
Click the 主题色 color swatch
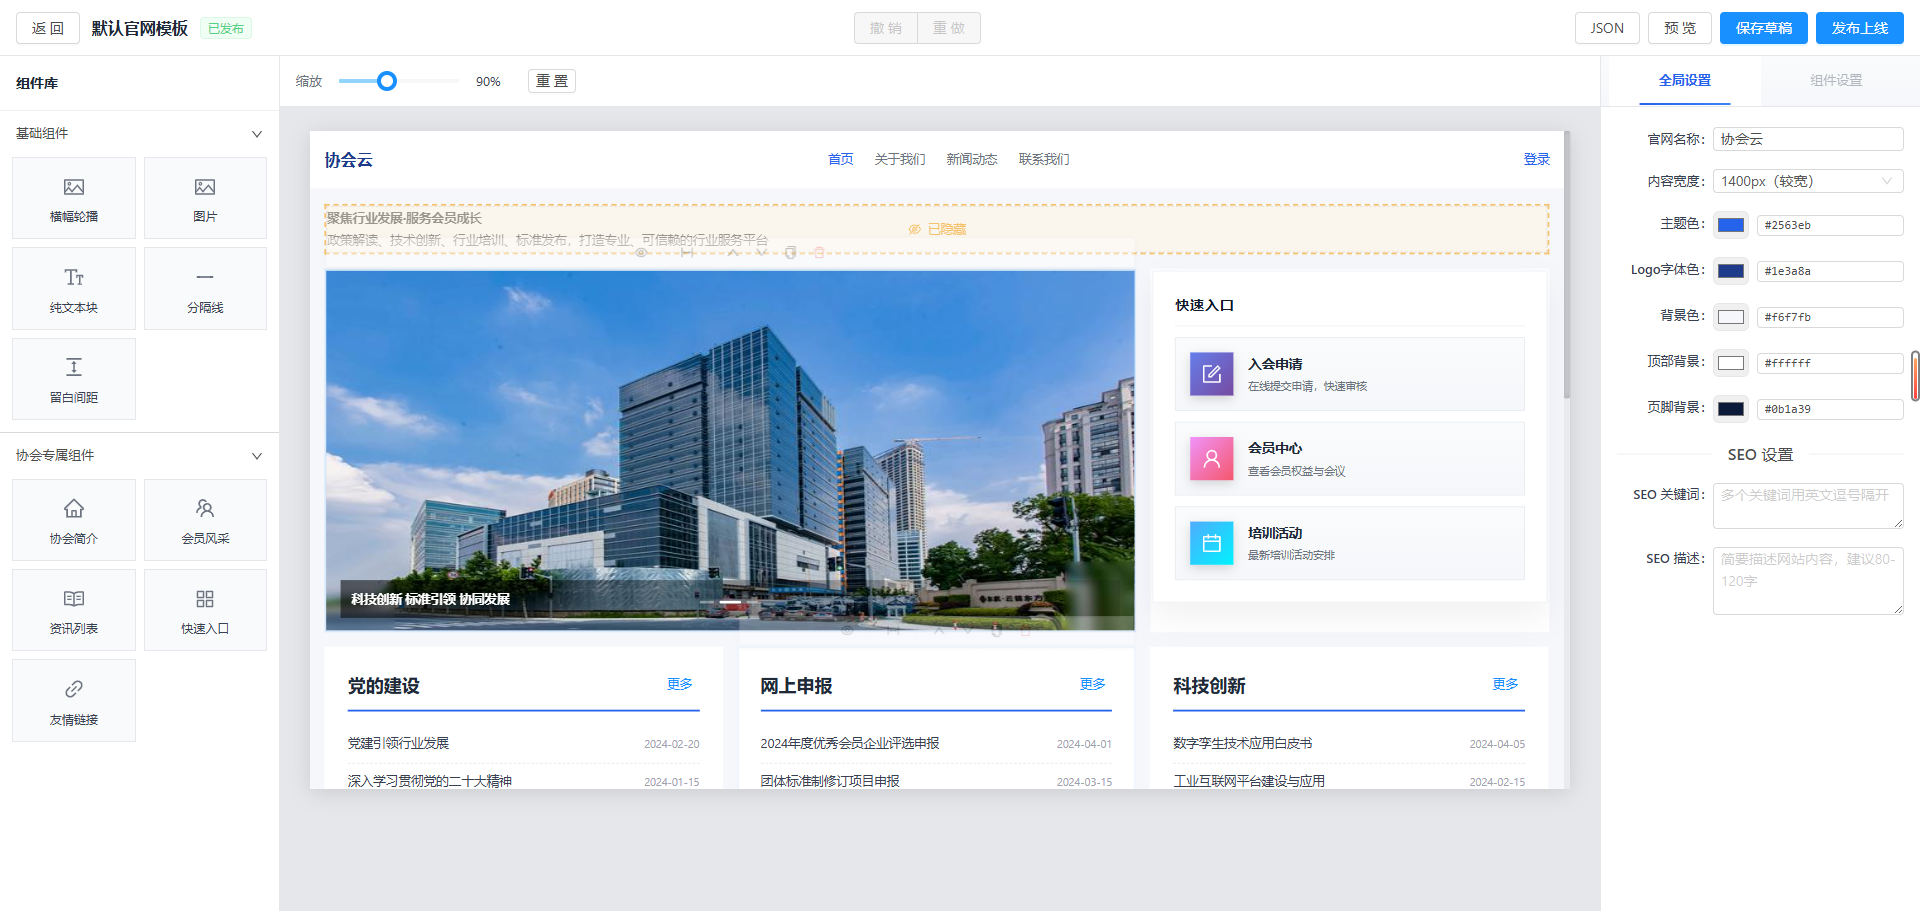pos(1730,225)
